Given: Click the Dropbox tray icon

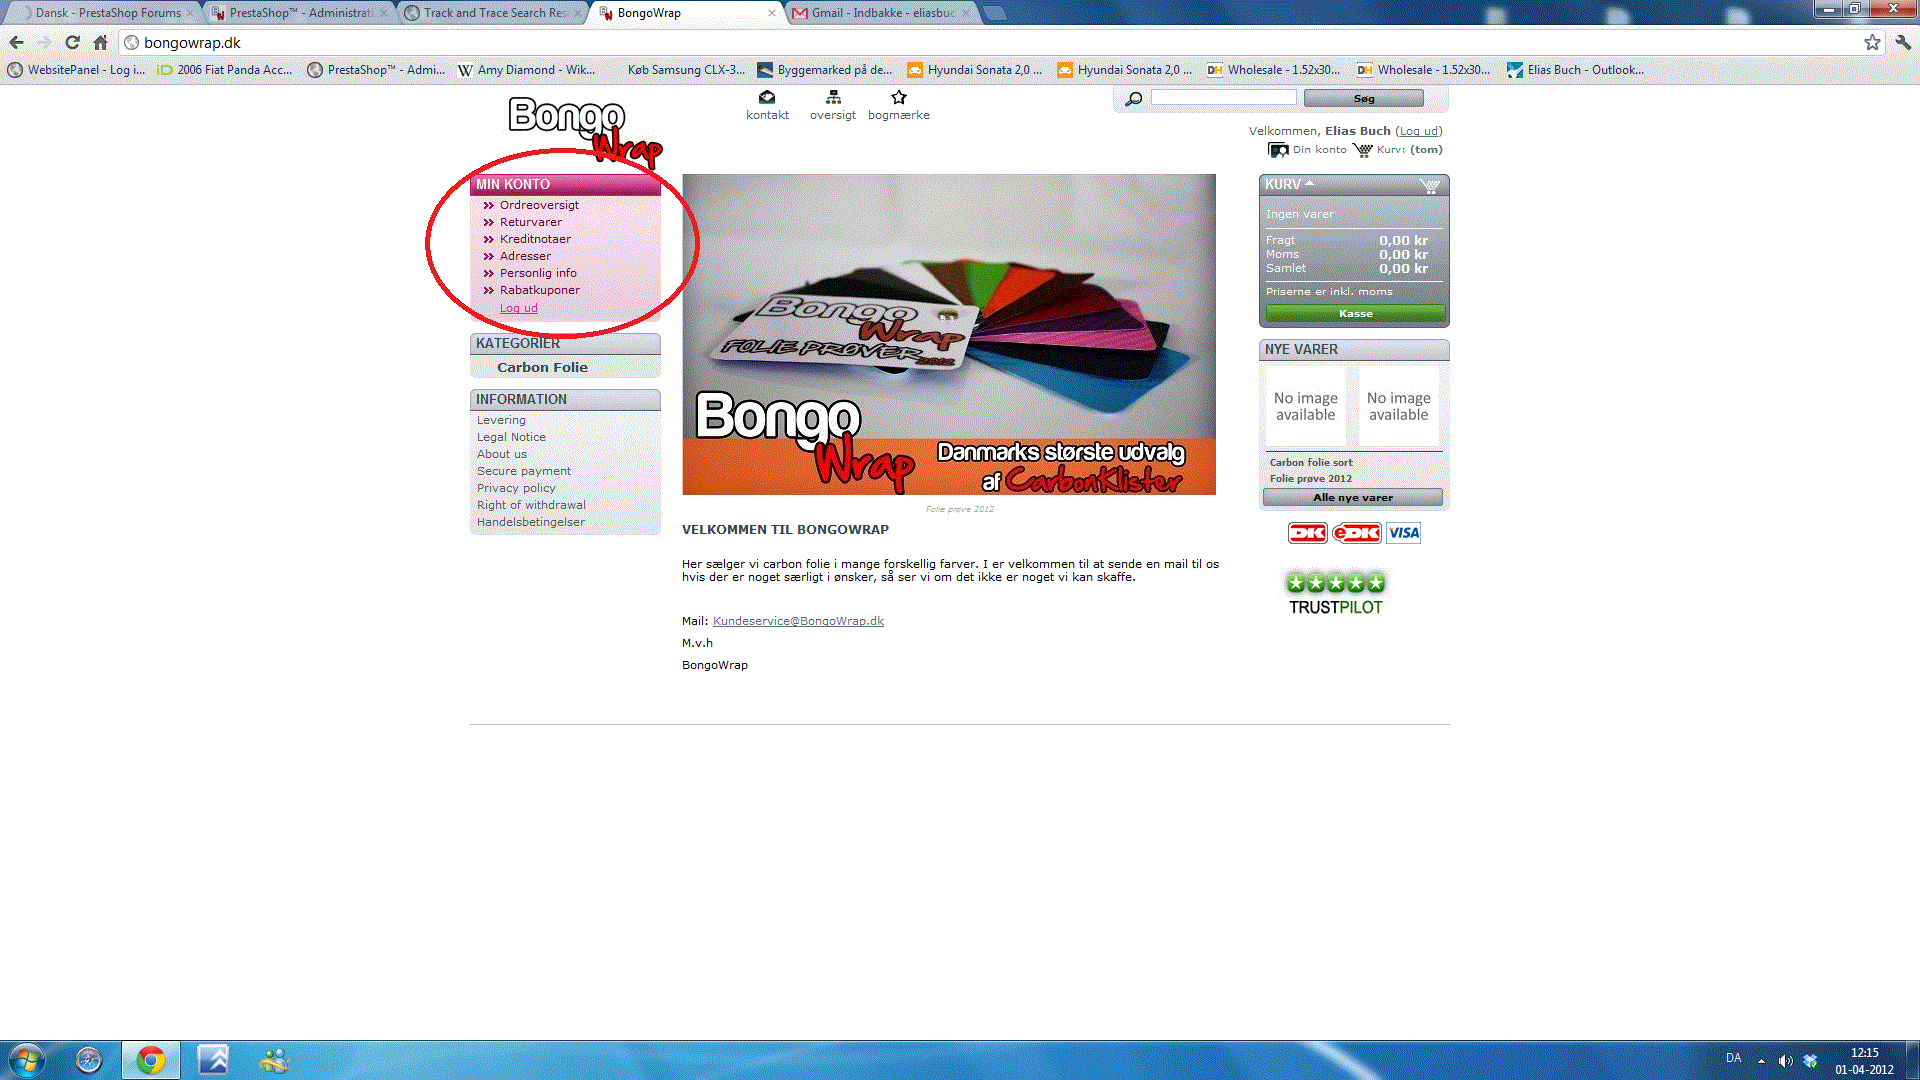Looking at the screenshot, I should tap(1810, 1060).
